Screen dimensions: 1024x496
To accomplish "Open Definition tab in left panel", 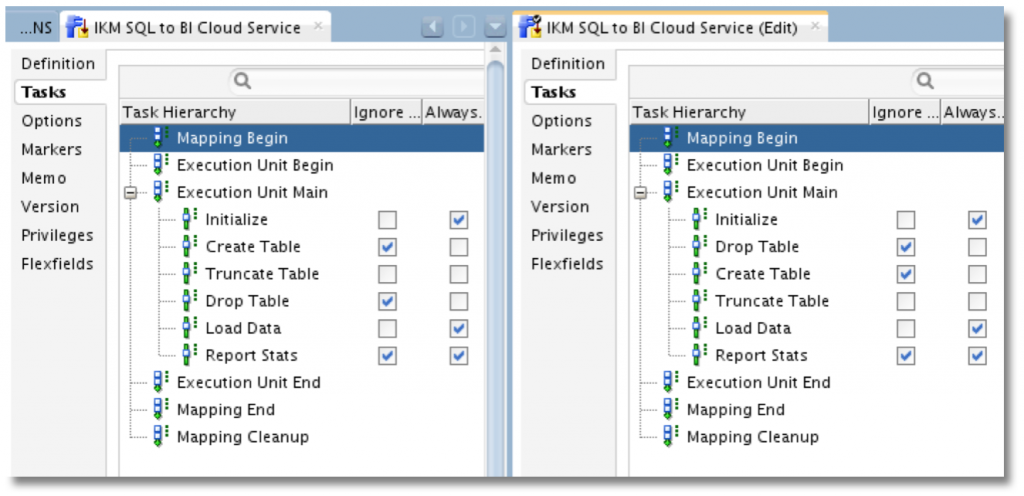I will pos(58,63).
